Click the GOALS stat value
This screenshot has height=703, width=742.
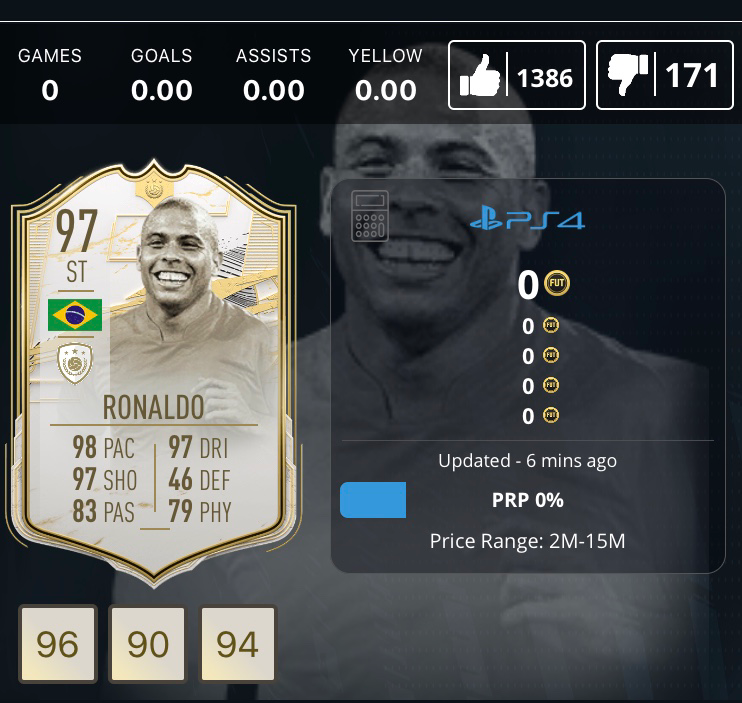161,90
